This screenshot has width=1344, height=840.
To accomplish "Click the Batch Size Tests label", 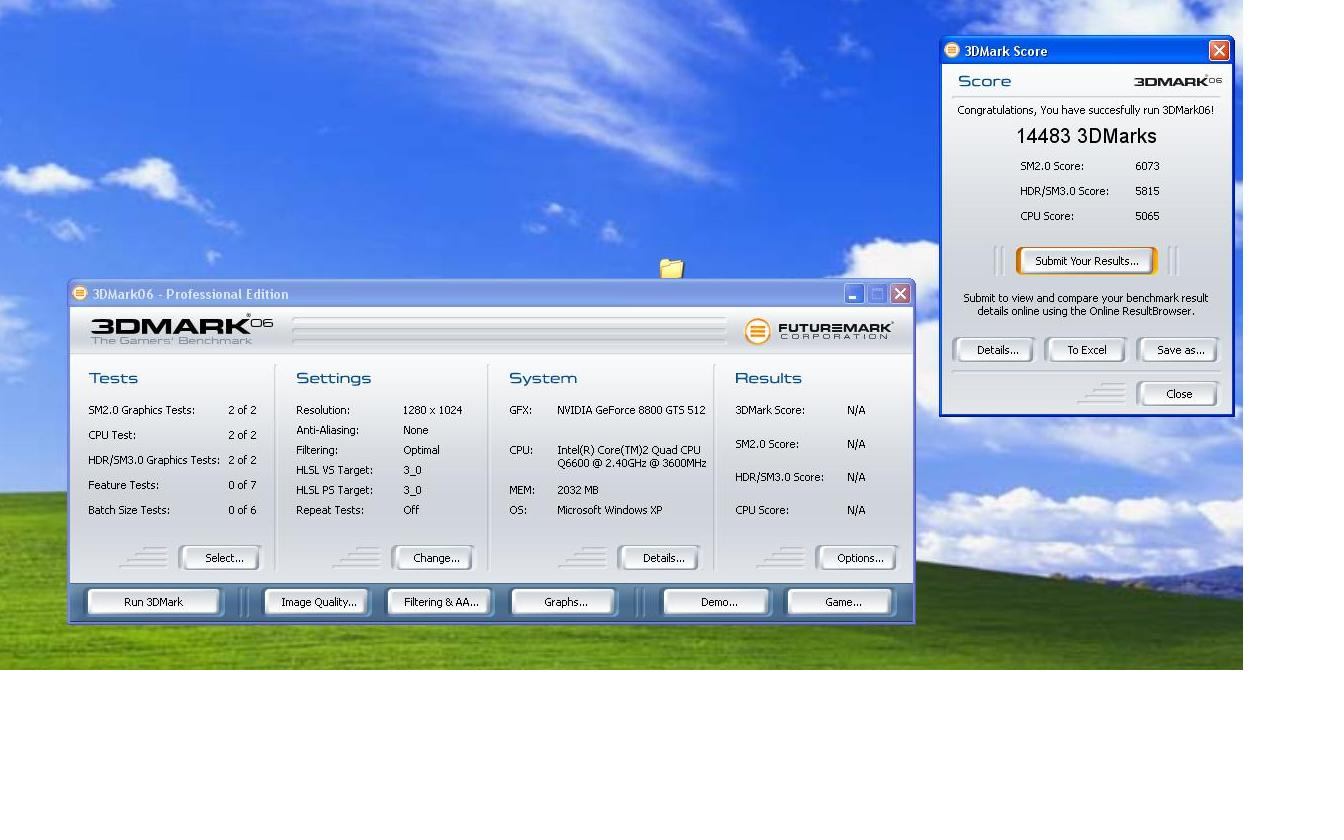I will [129, 510].
